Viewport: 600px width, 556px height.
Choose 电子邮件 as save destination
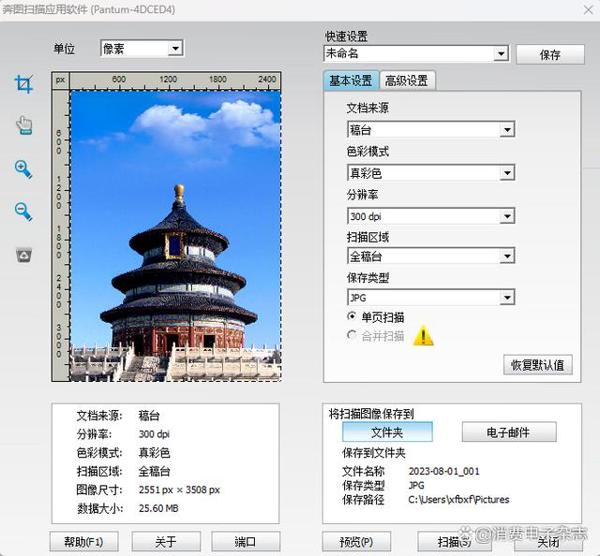click(509, 432)
